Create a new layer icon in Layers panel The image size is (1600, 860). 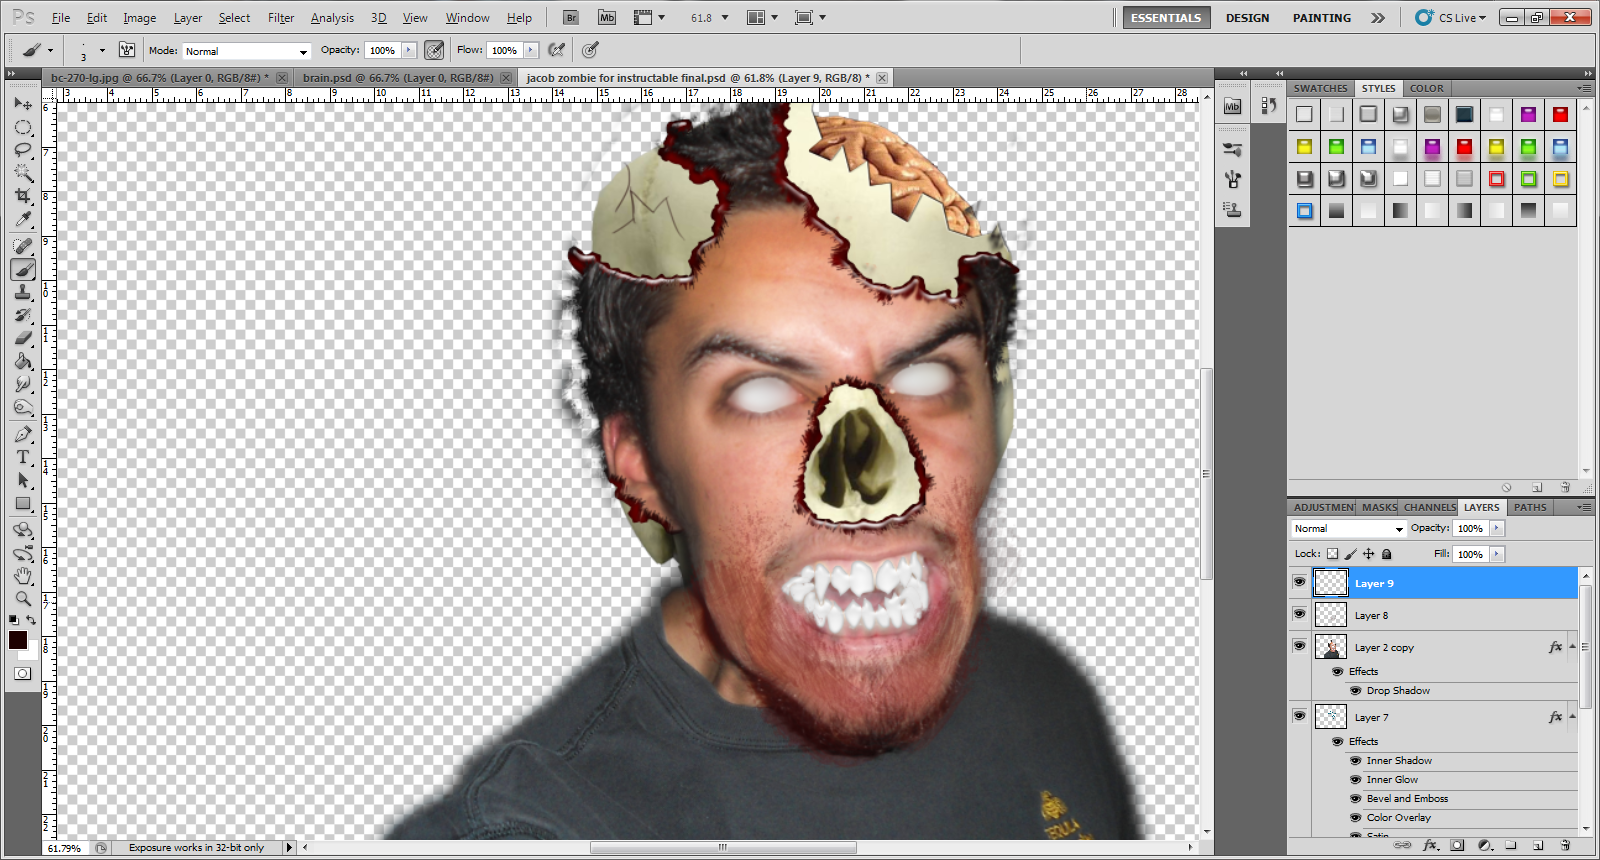coord(1538,845)
